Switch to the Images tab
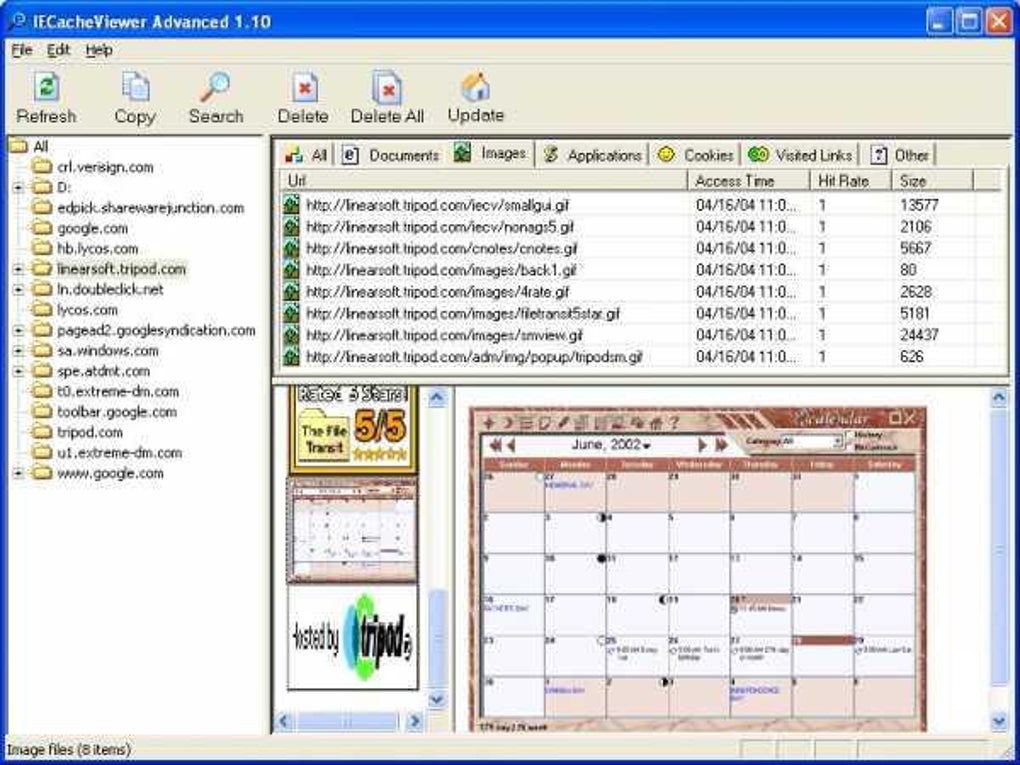Viewport: 1020px width, 765px height. click(491, 154)
